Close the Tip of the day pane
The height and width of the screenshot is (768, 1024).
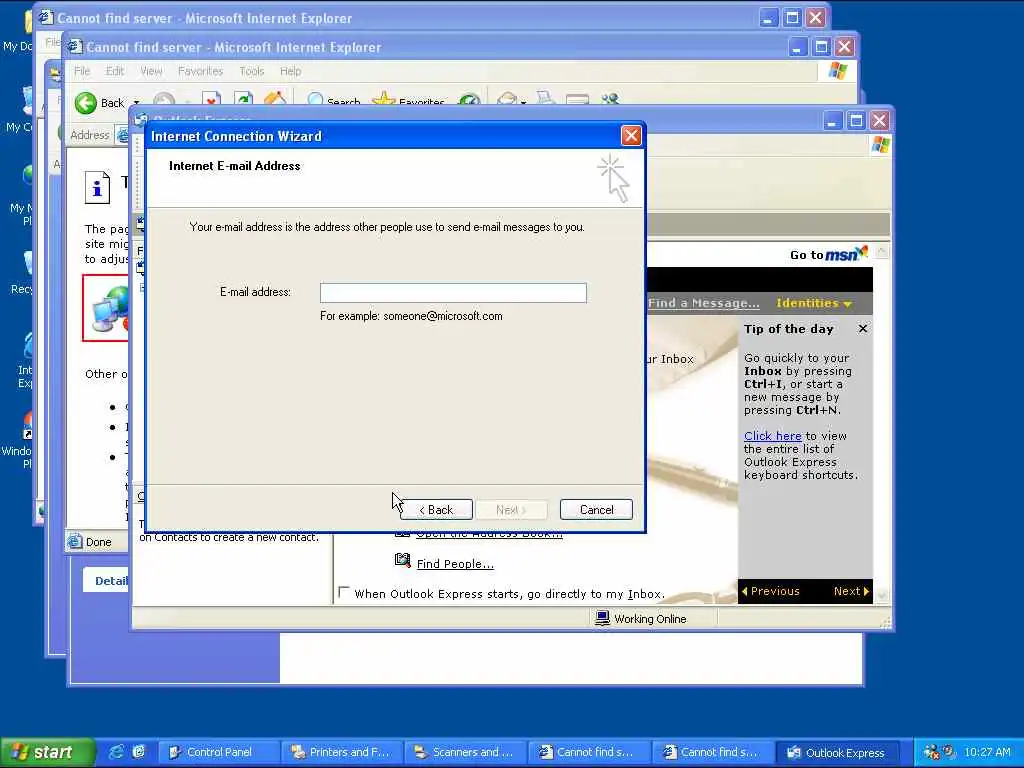click(863, 328)
